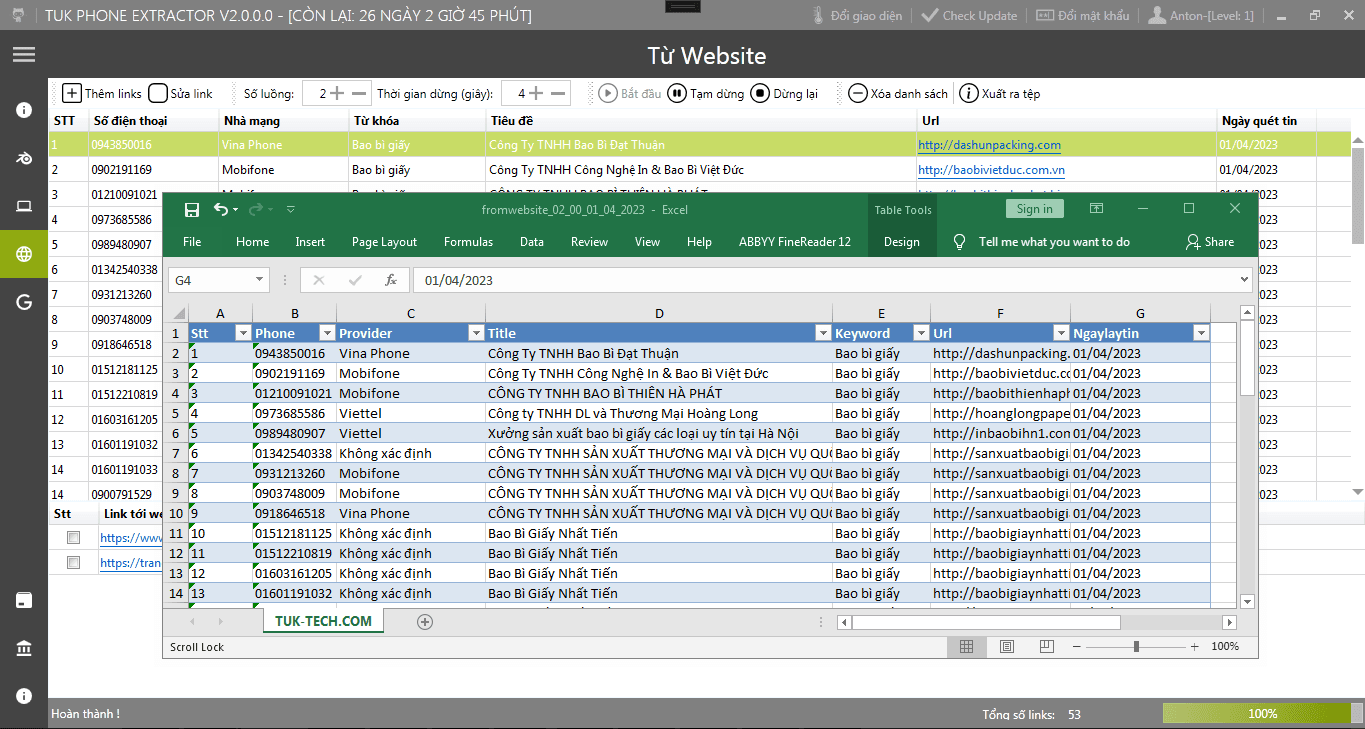Open the Formulas ribbon tab

coord(468,242)
